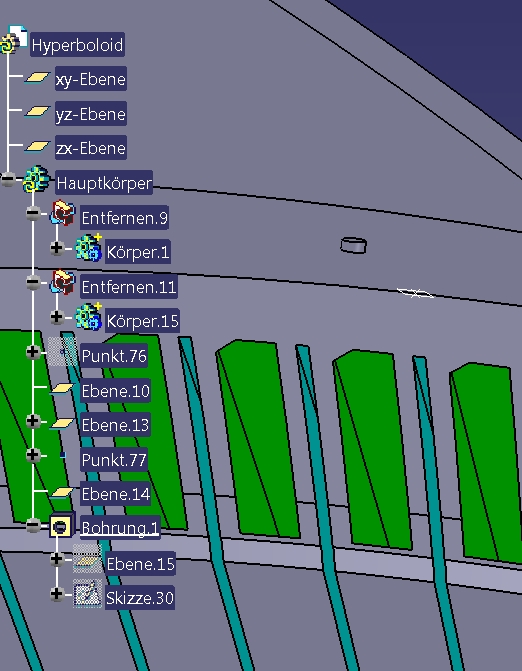Image resolution: width=522 pixels, height=671 pixels.
Task: Select the Ebene.15 tree label
Action: 141,564
